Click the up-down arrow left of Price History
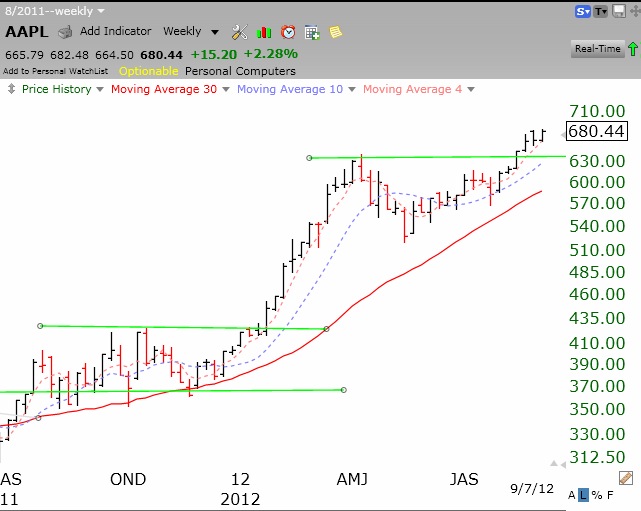Screen dimensions: 641x511 click(x=11, y=89)
